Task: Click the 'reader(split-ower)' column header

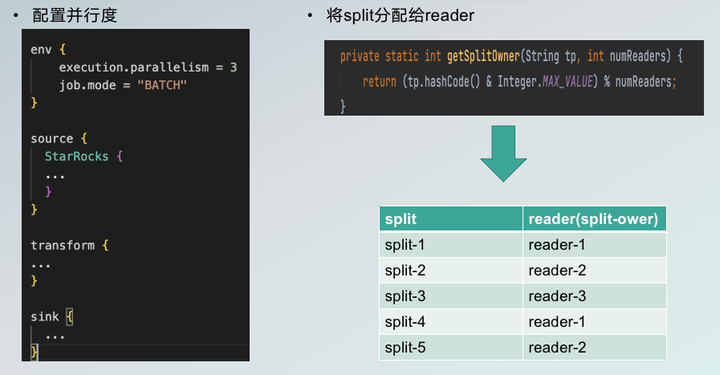Action: coord(595,218)
